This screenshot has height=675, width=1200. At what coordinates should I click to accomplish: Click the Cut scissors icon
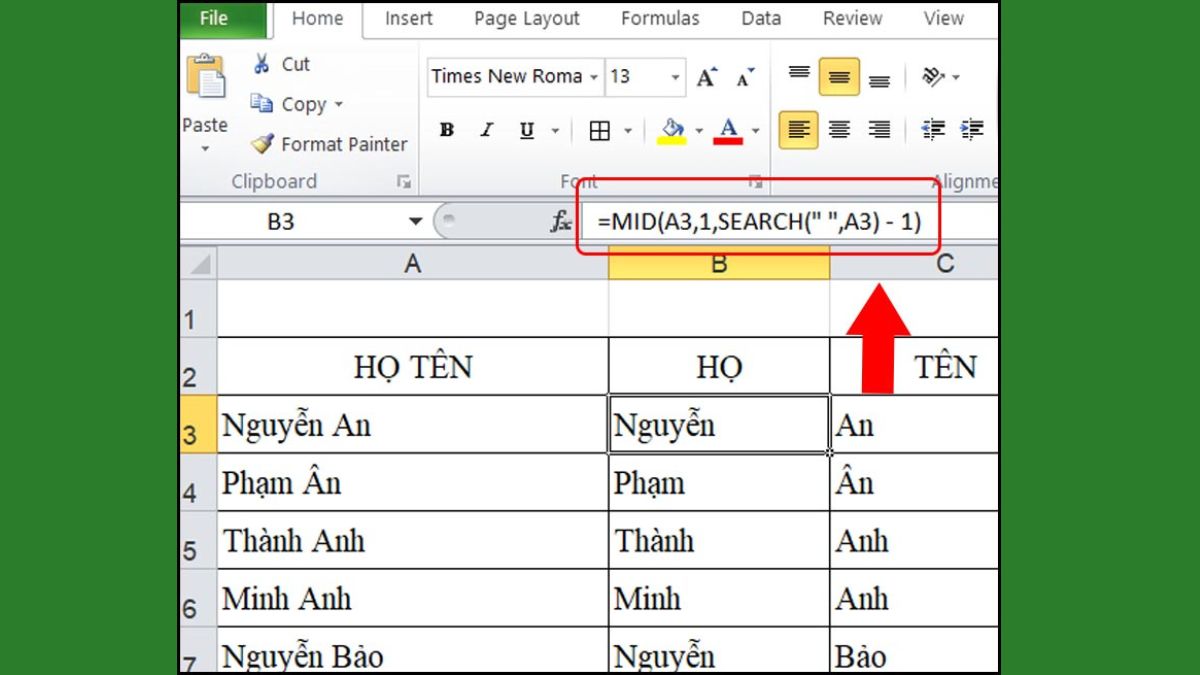[x=262, y=64]
